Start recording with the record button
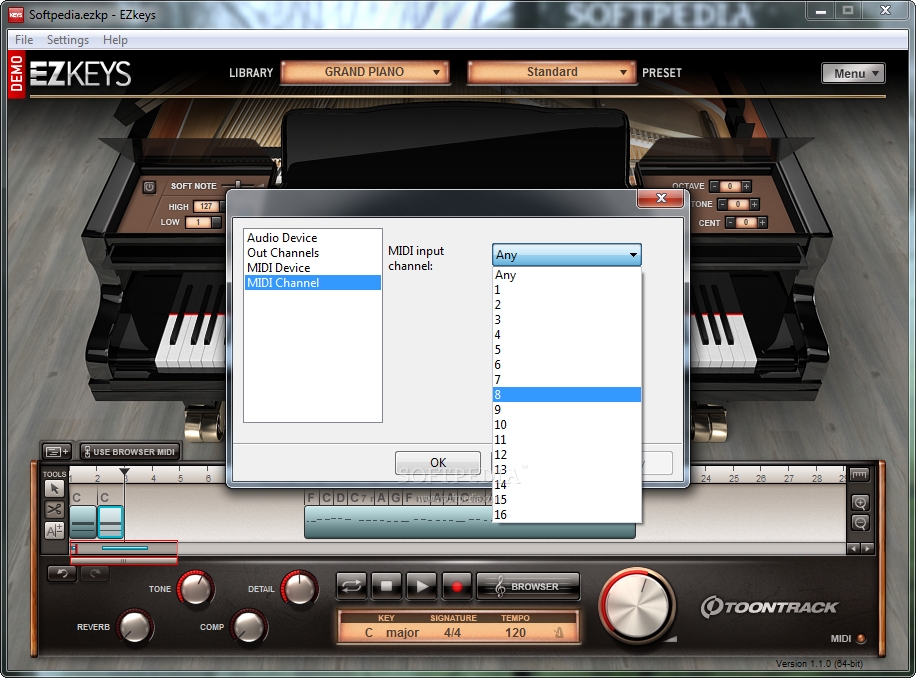This screenshot has height=678, width=916. [x=457, y=586]
